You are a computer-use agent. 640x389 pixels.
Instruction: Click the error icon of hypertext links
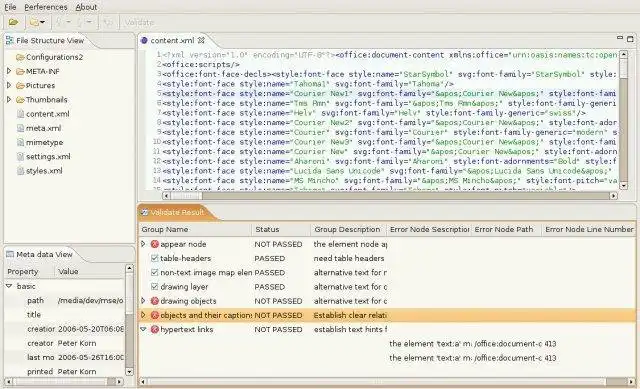coord(154,330)
